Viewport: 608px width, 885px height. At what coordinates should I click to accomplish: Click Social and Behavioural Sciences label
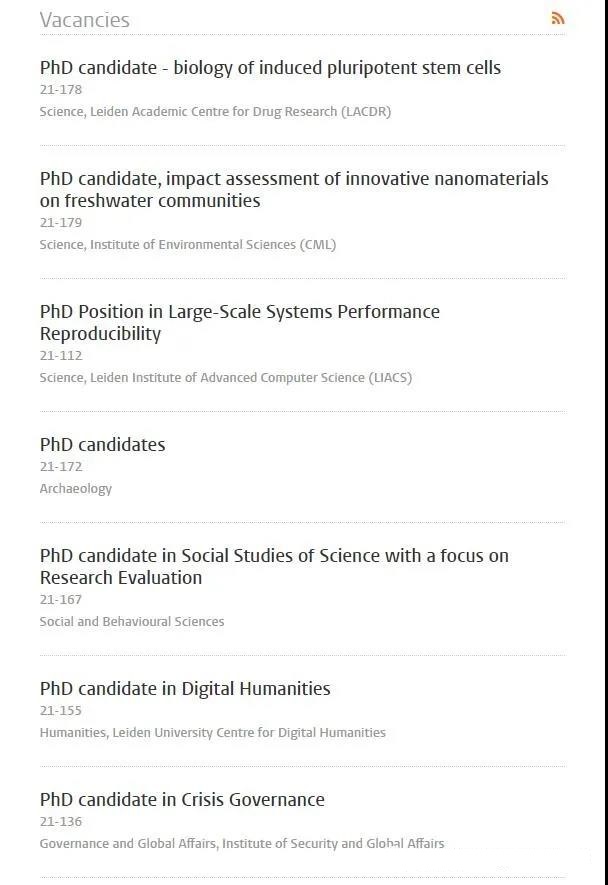132,622
